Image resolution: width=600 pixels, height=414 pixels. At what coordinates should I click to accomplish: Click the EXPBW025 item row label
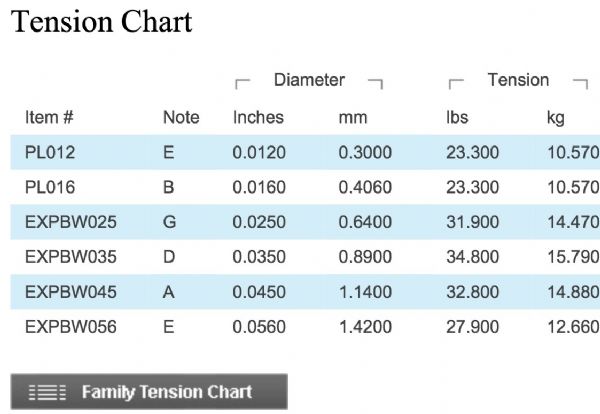tap(71, 222)
